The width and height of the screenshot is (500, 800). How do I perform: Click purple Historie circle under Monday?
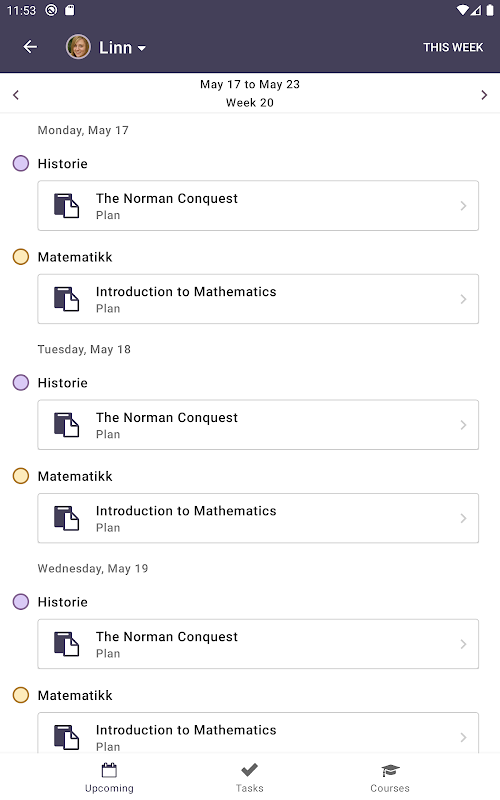click(x=21, y=164)
